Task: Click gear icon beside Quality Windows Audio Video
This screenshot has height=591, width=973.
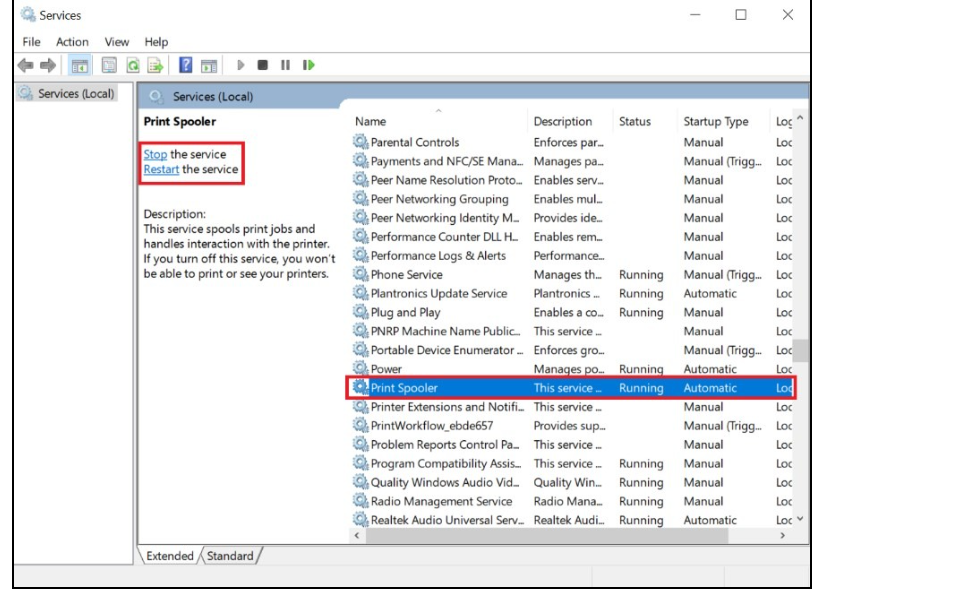Action: click(x=361, y=482)
